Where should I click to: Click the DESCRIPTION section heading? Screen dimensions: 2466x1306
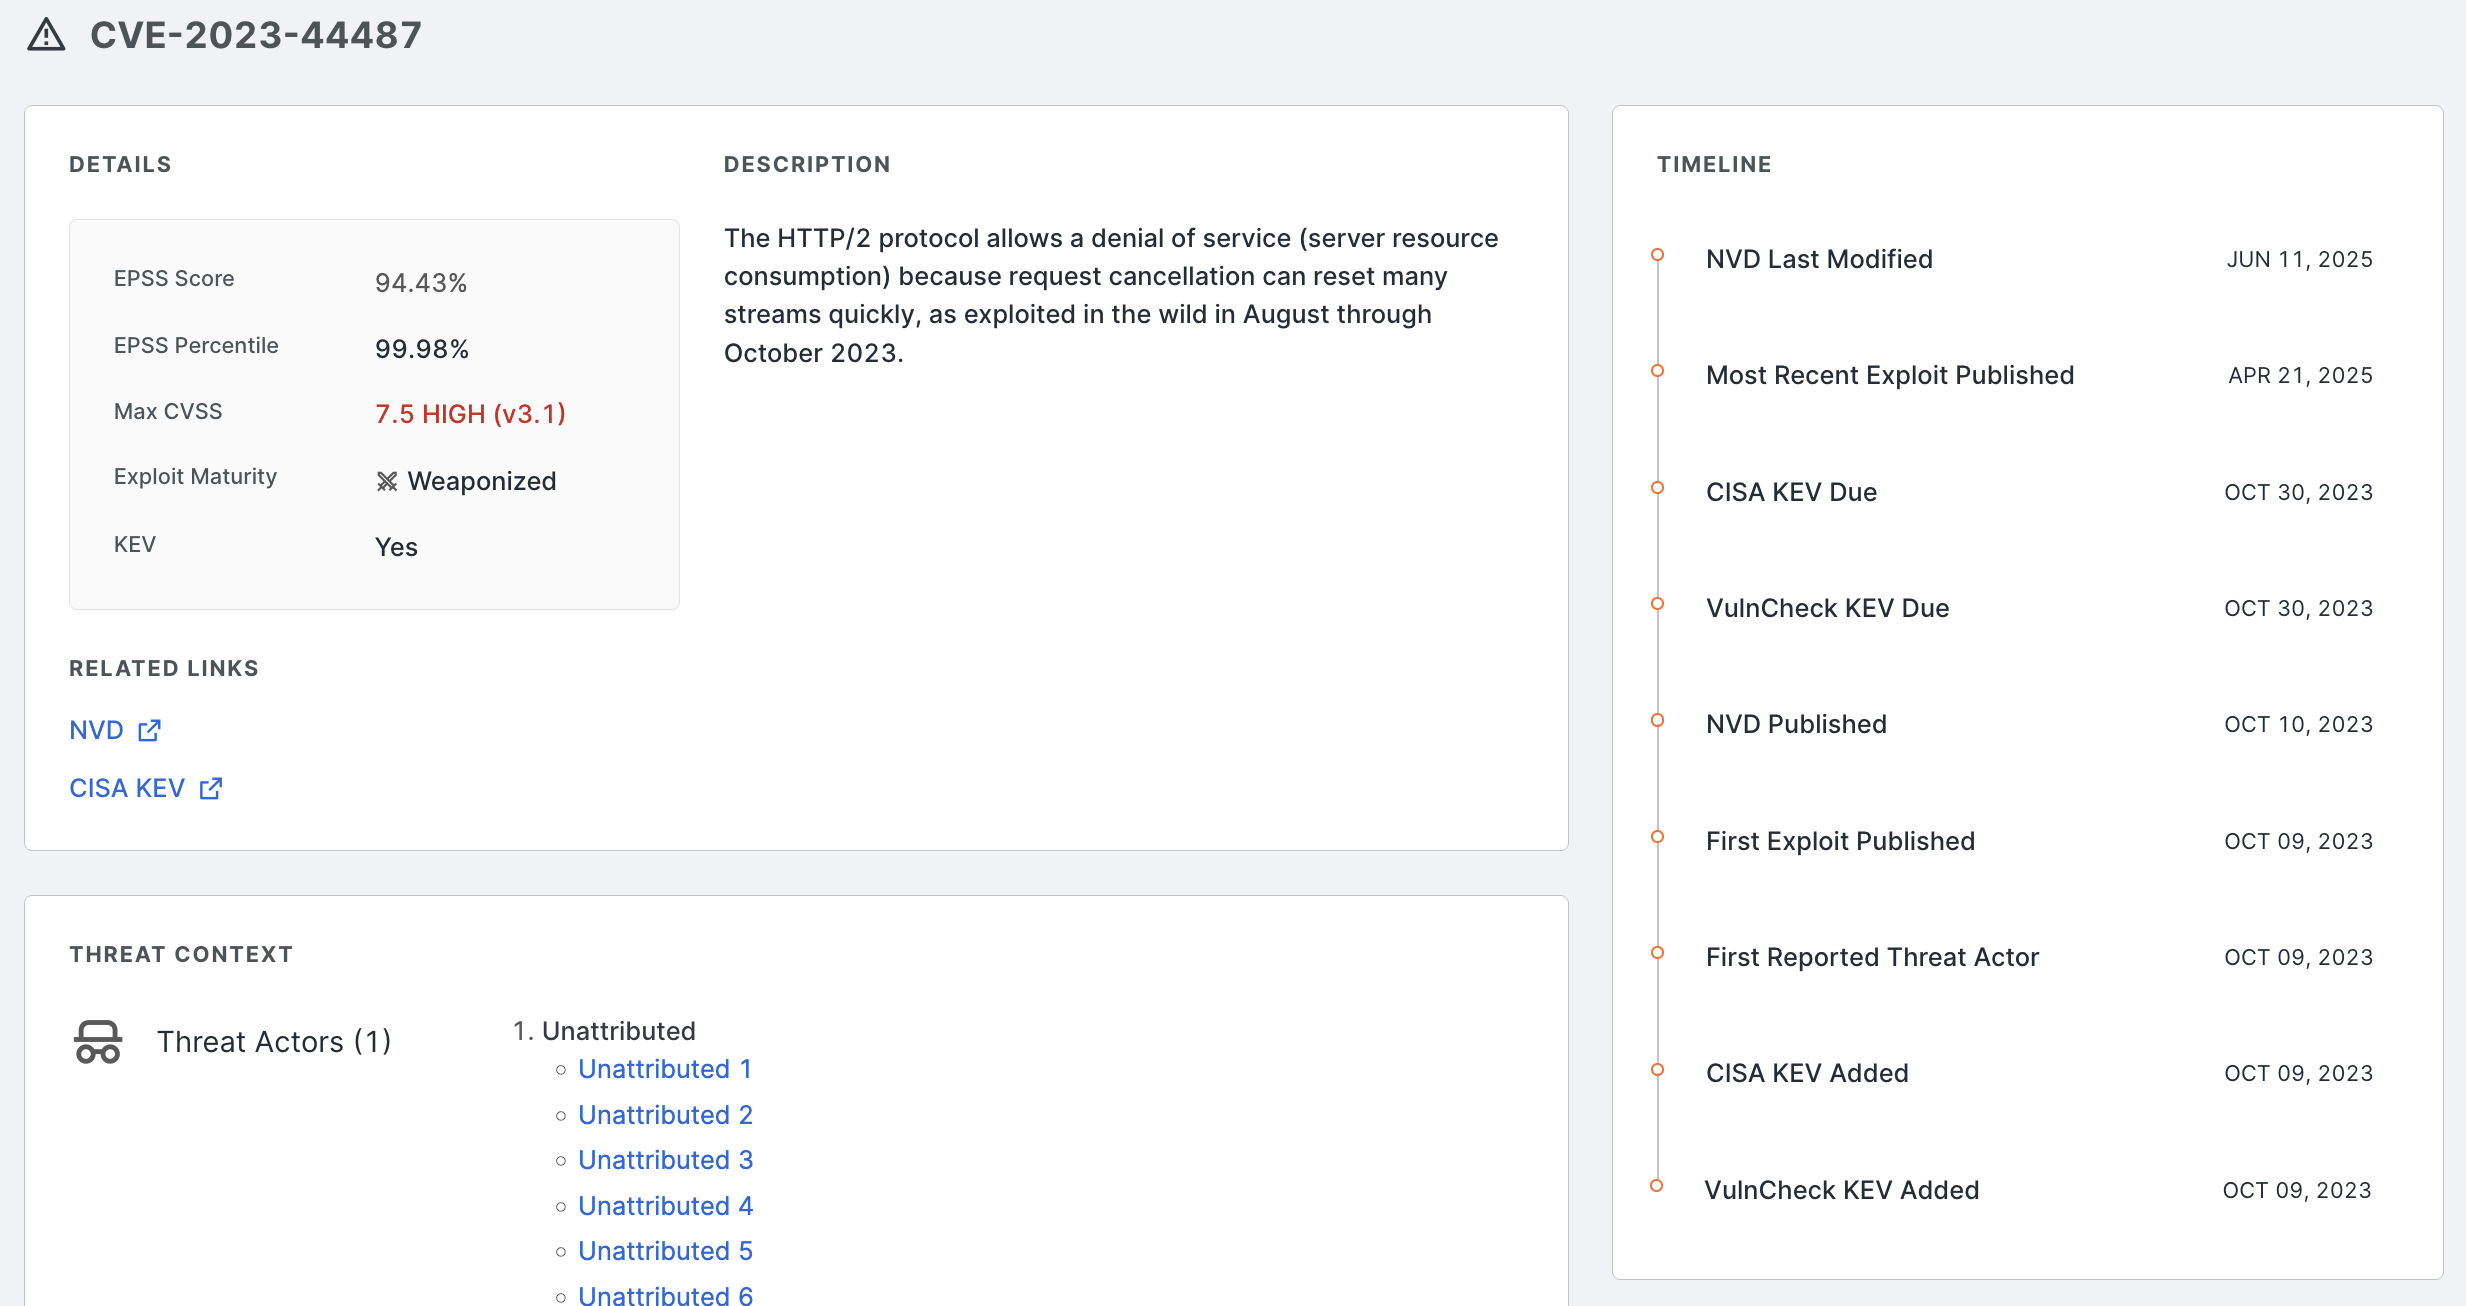pos(807,164)
